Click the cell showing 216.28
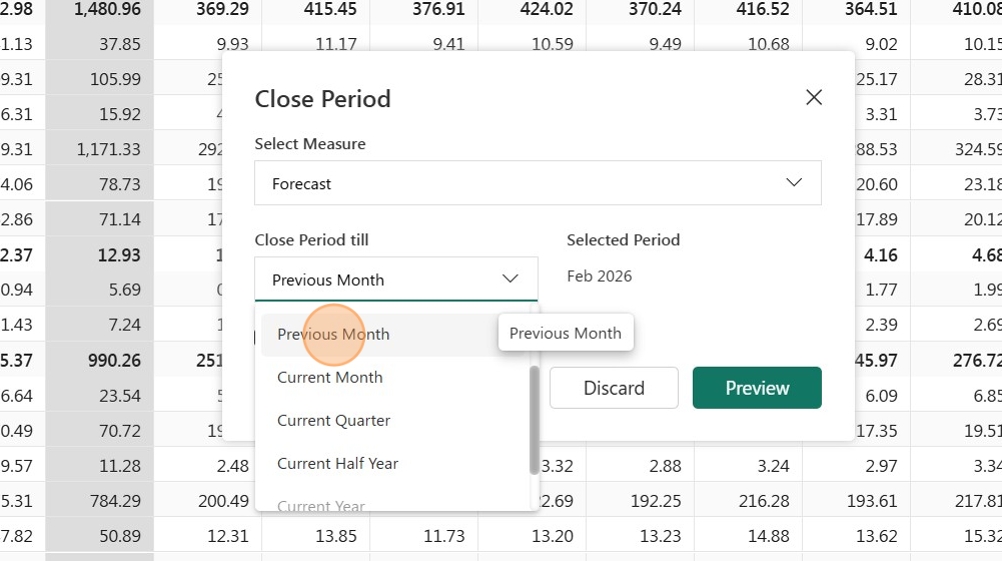Screen dimensions: 1002x561 pos(749,501)
